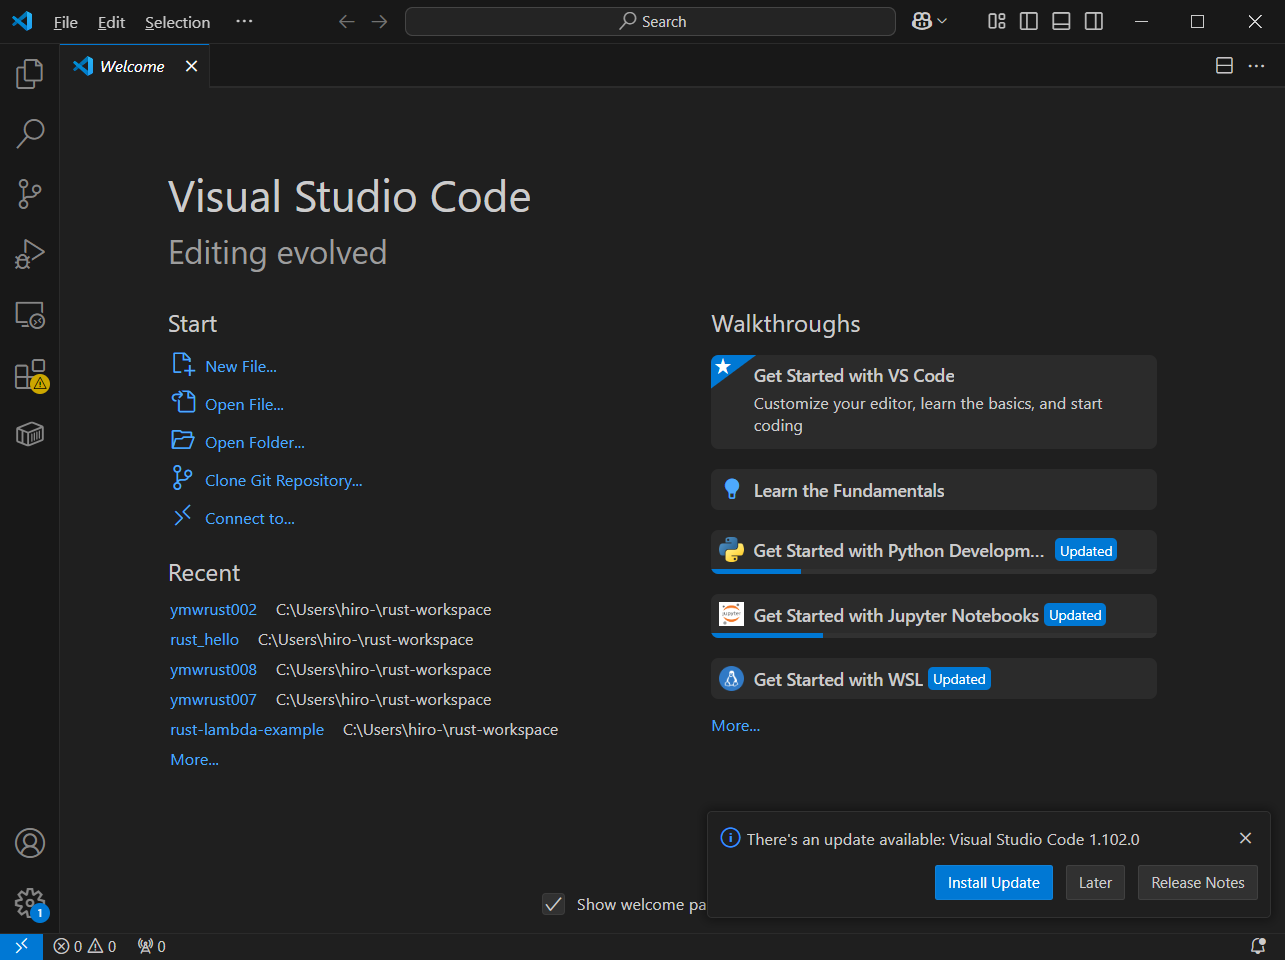Open the Run and Debug view
1285x960 pixels.
(30, 254)
